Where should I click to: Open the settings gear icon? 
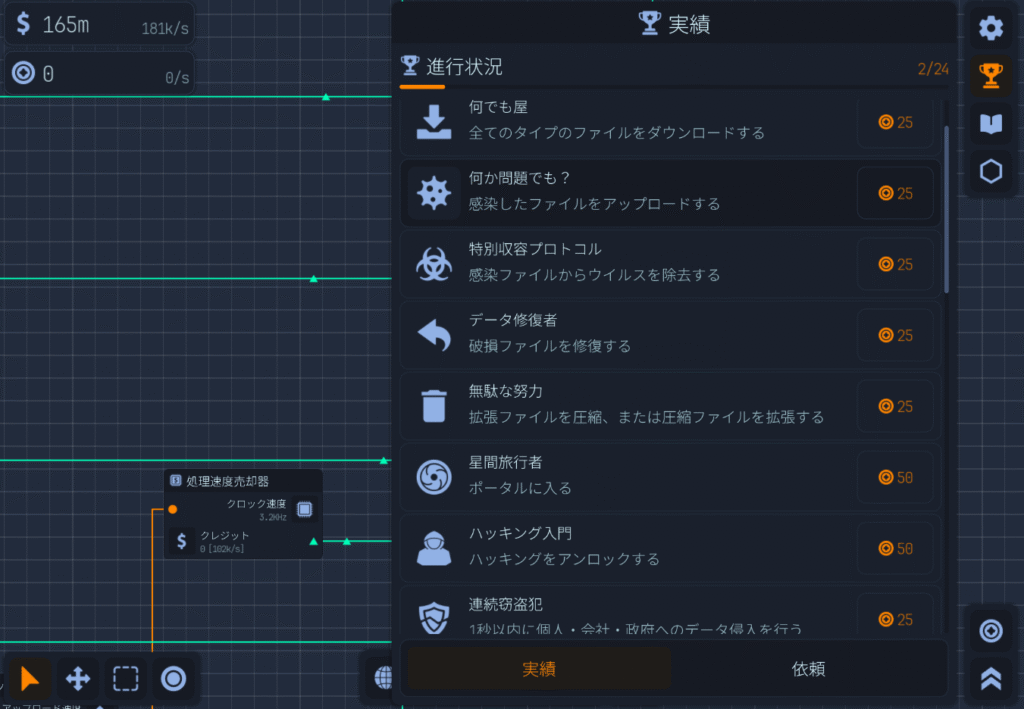pos(990,28)
